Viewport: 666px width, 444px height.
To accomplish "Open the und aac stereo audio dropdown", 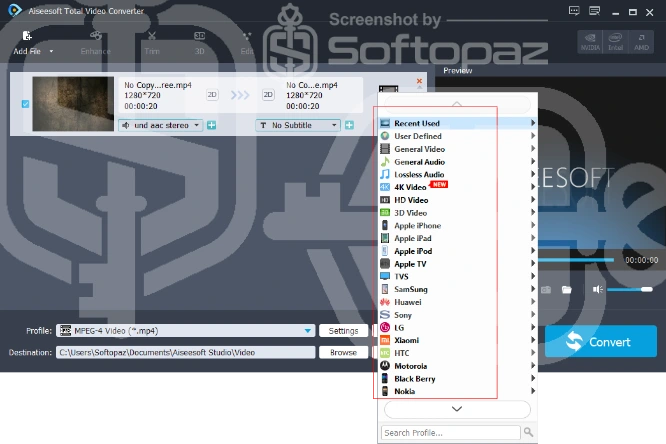I will tap(161, 125).
